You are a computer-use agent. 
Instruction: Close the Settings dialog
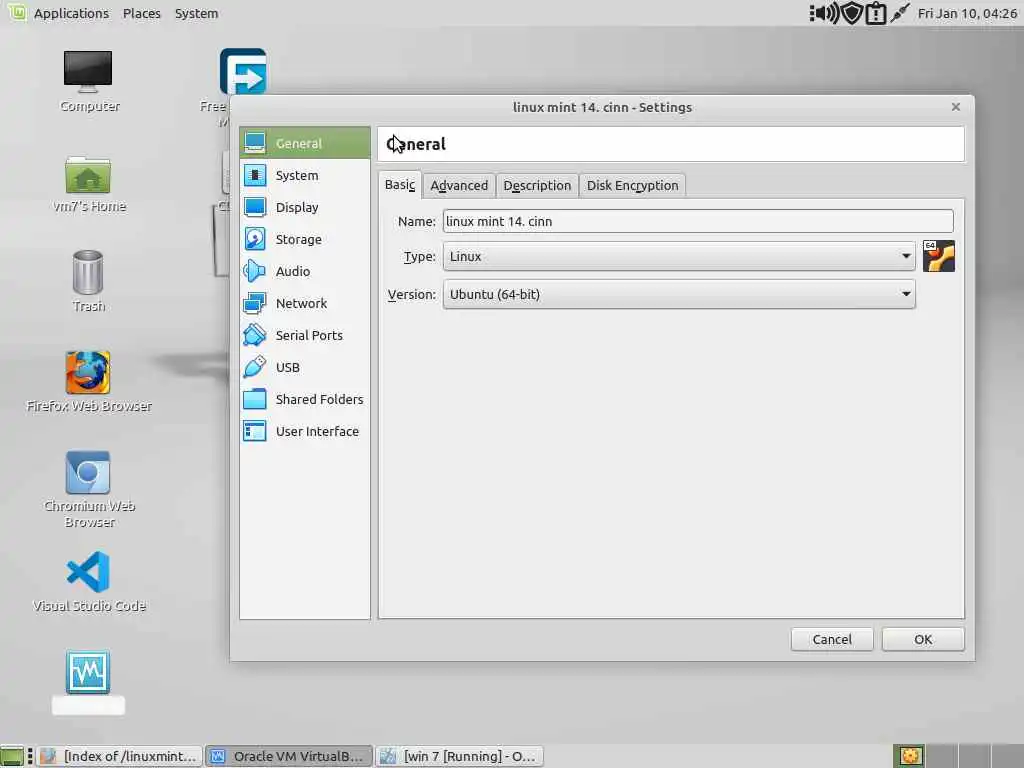(955, 106)
